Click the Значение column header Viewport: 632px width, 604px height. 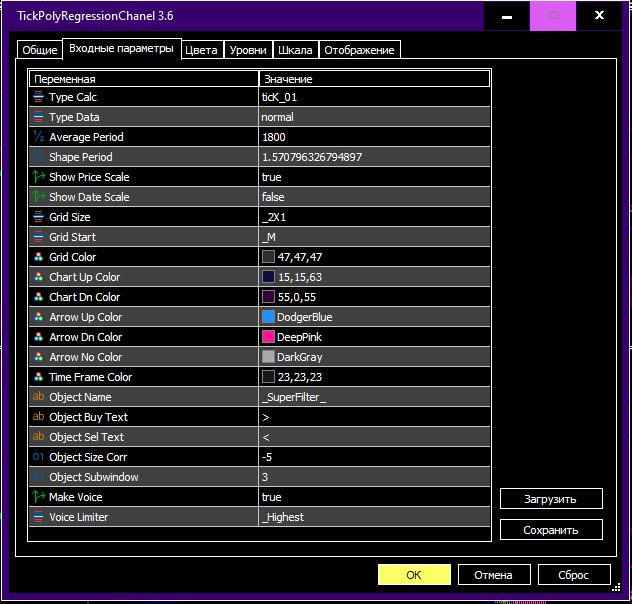[x=374, y=79]
